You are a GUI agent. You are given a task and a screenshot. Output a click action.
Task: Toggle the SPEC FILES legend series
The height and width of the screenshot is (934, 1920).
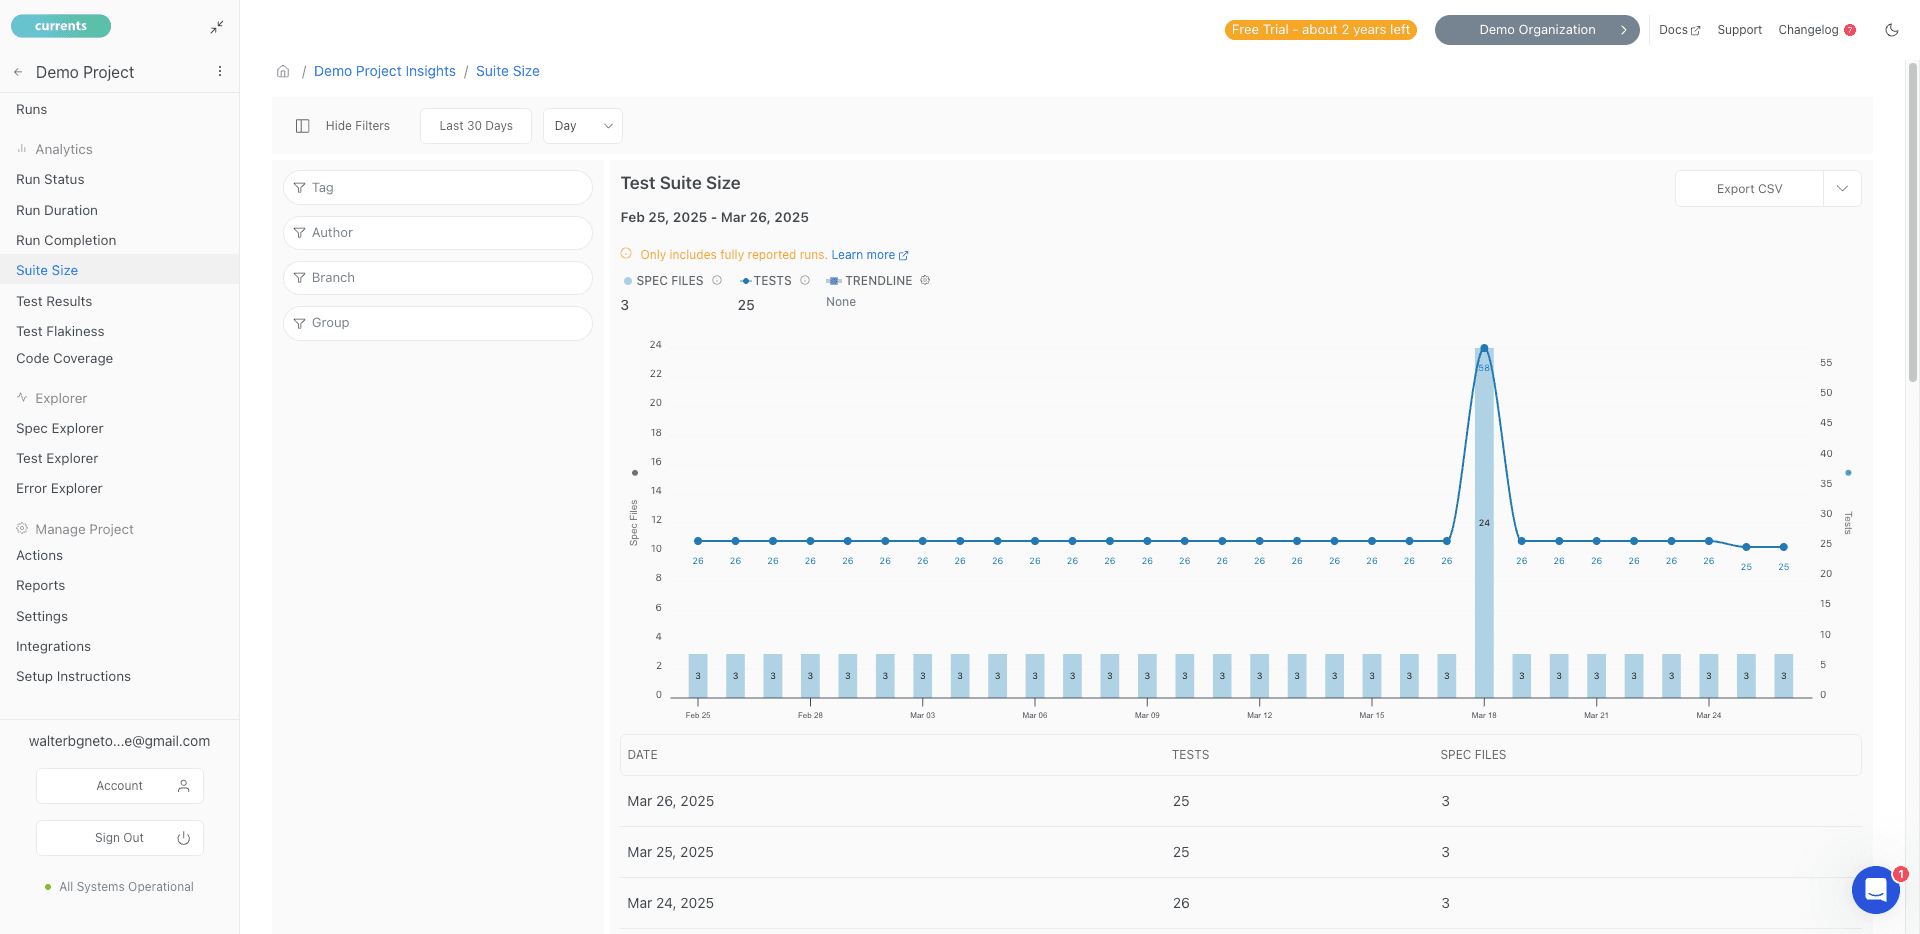tap(664, 281)
